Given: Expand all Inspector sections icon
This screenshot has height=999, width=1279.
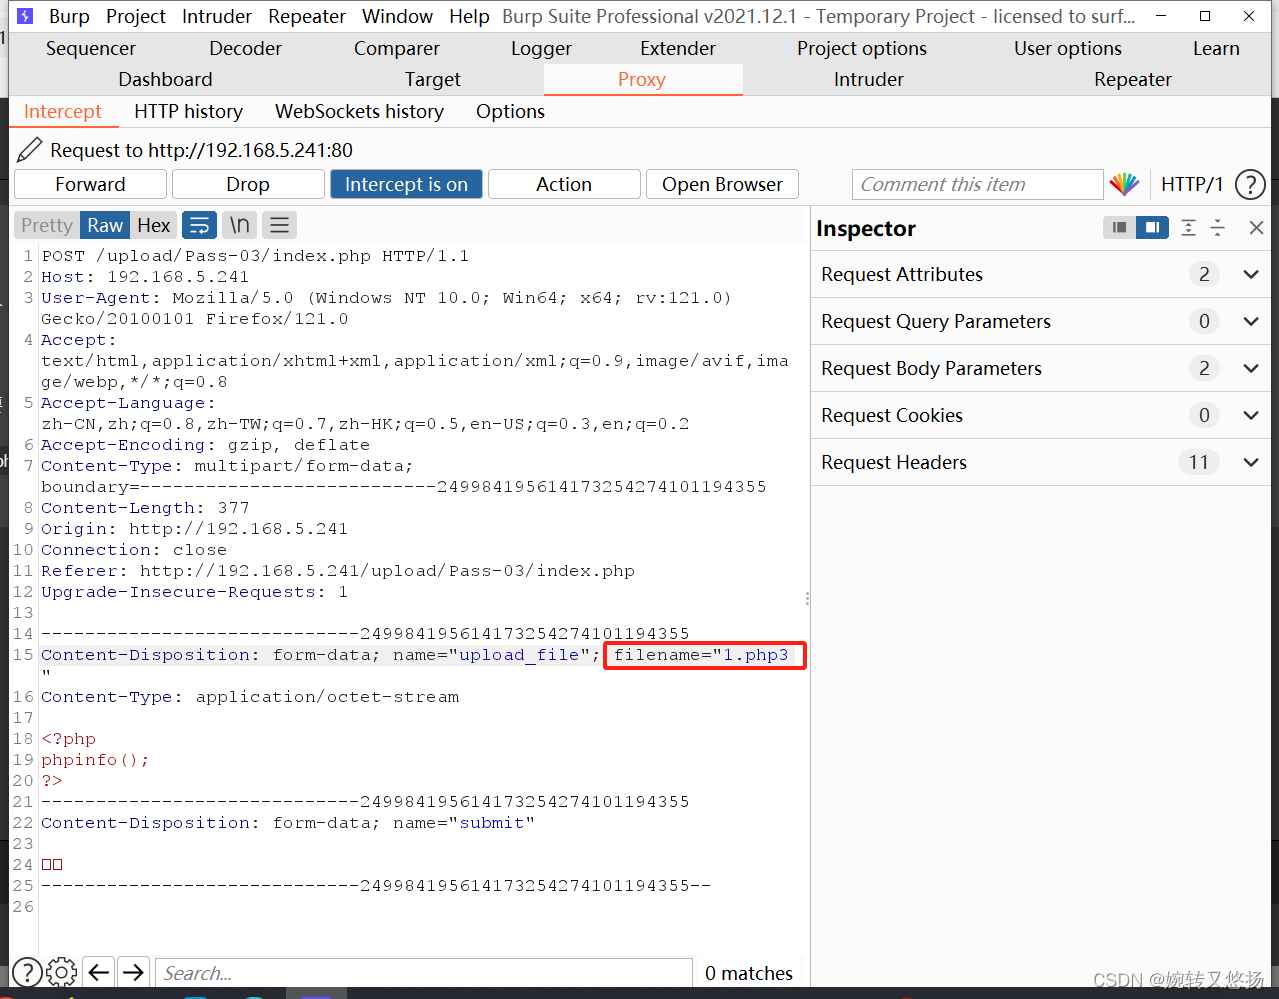Looking at the screenshot, I should point(1188,228).
